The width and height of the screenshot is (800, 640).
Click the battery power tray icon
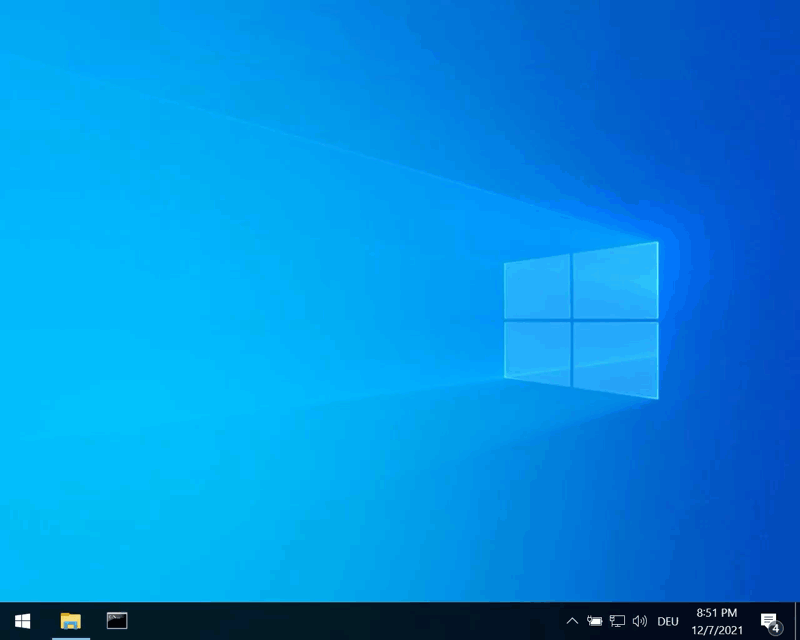tap(594, 621)
